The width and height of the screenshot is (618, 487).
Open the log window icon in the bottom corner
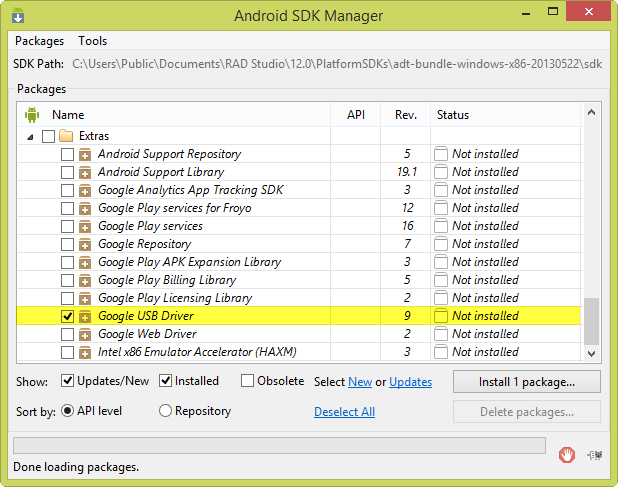coord(594,455)
